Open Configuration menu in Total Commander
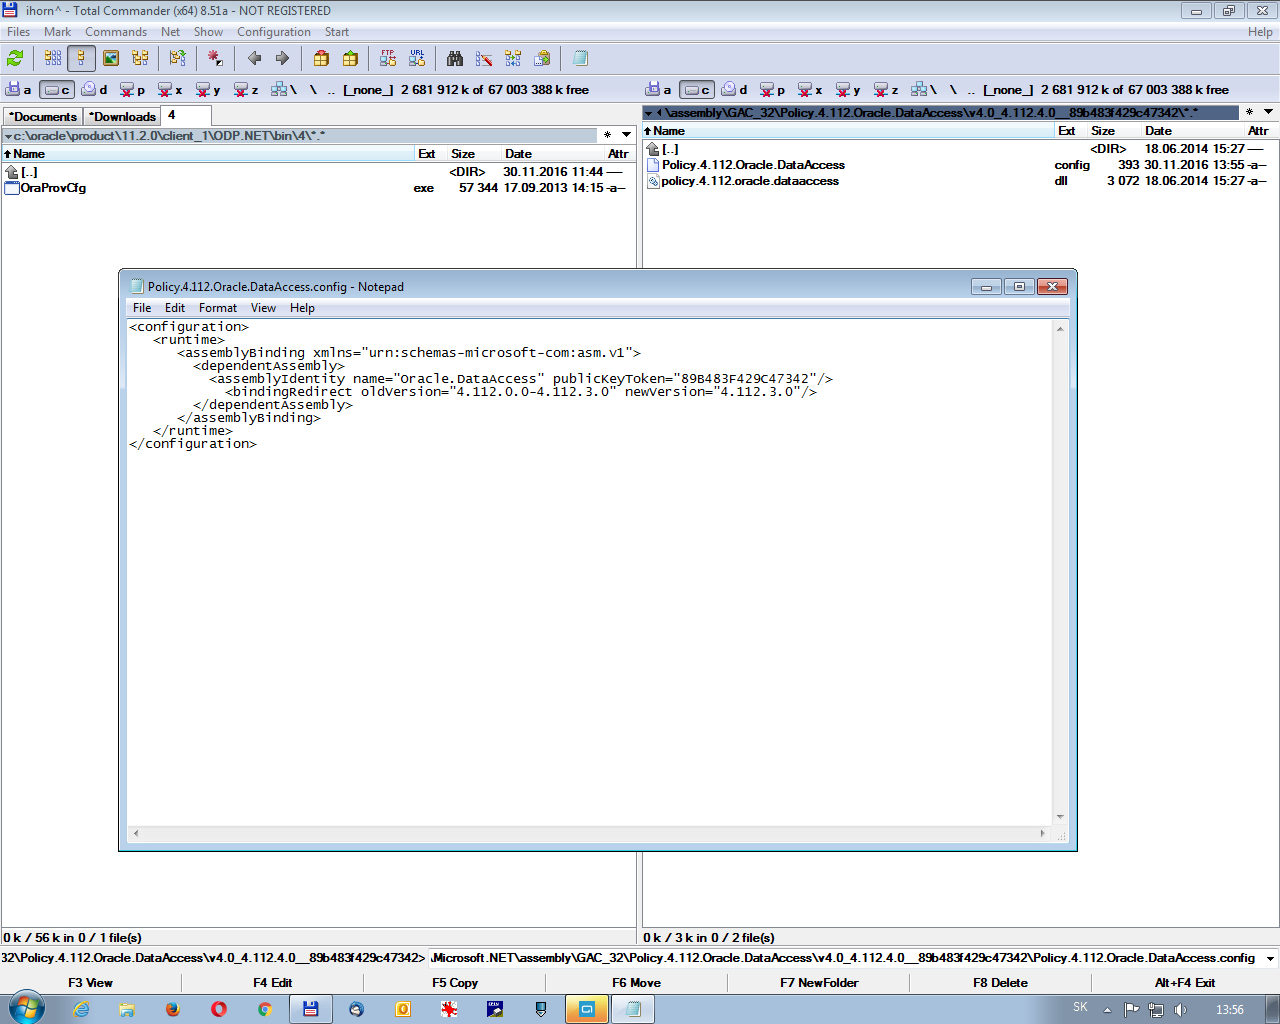This screenshot has width=1280, height=1024. coord(274,32)
